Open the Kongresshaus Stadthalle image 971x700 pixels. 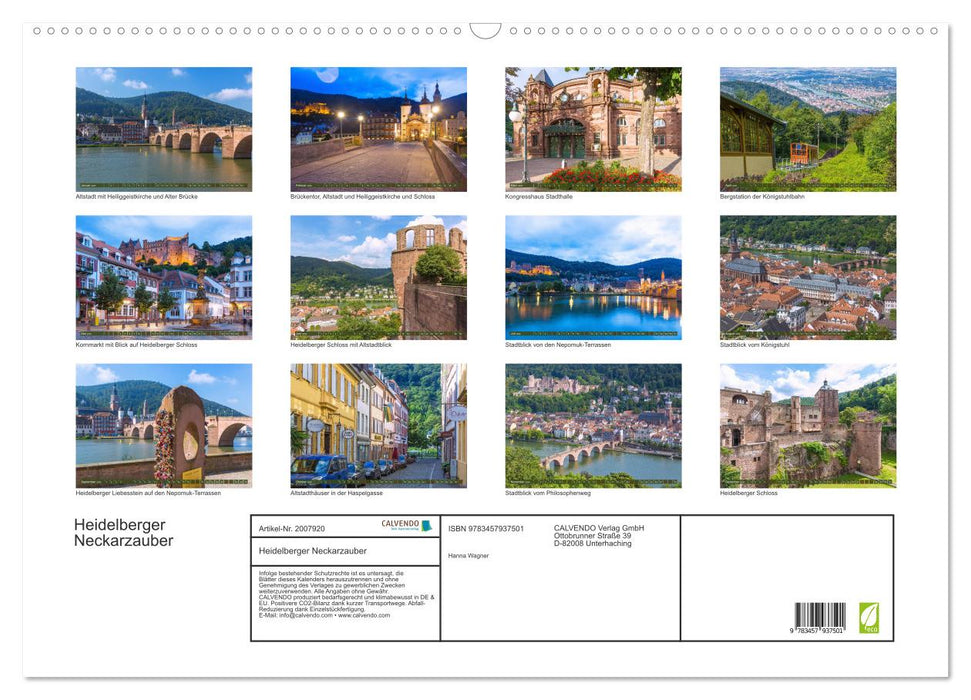tap(593, 128)
